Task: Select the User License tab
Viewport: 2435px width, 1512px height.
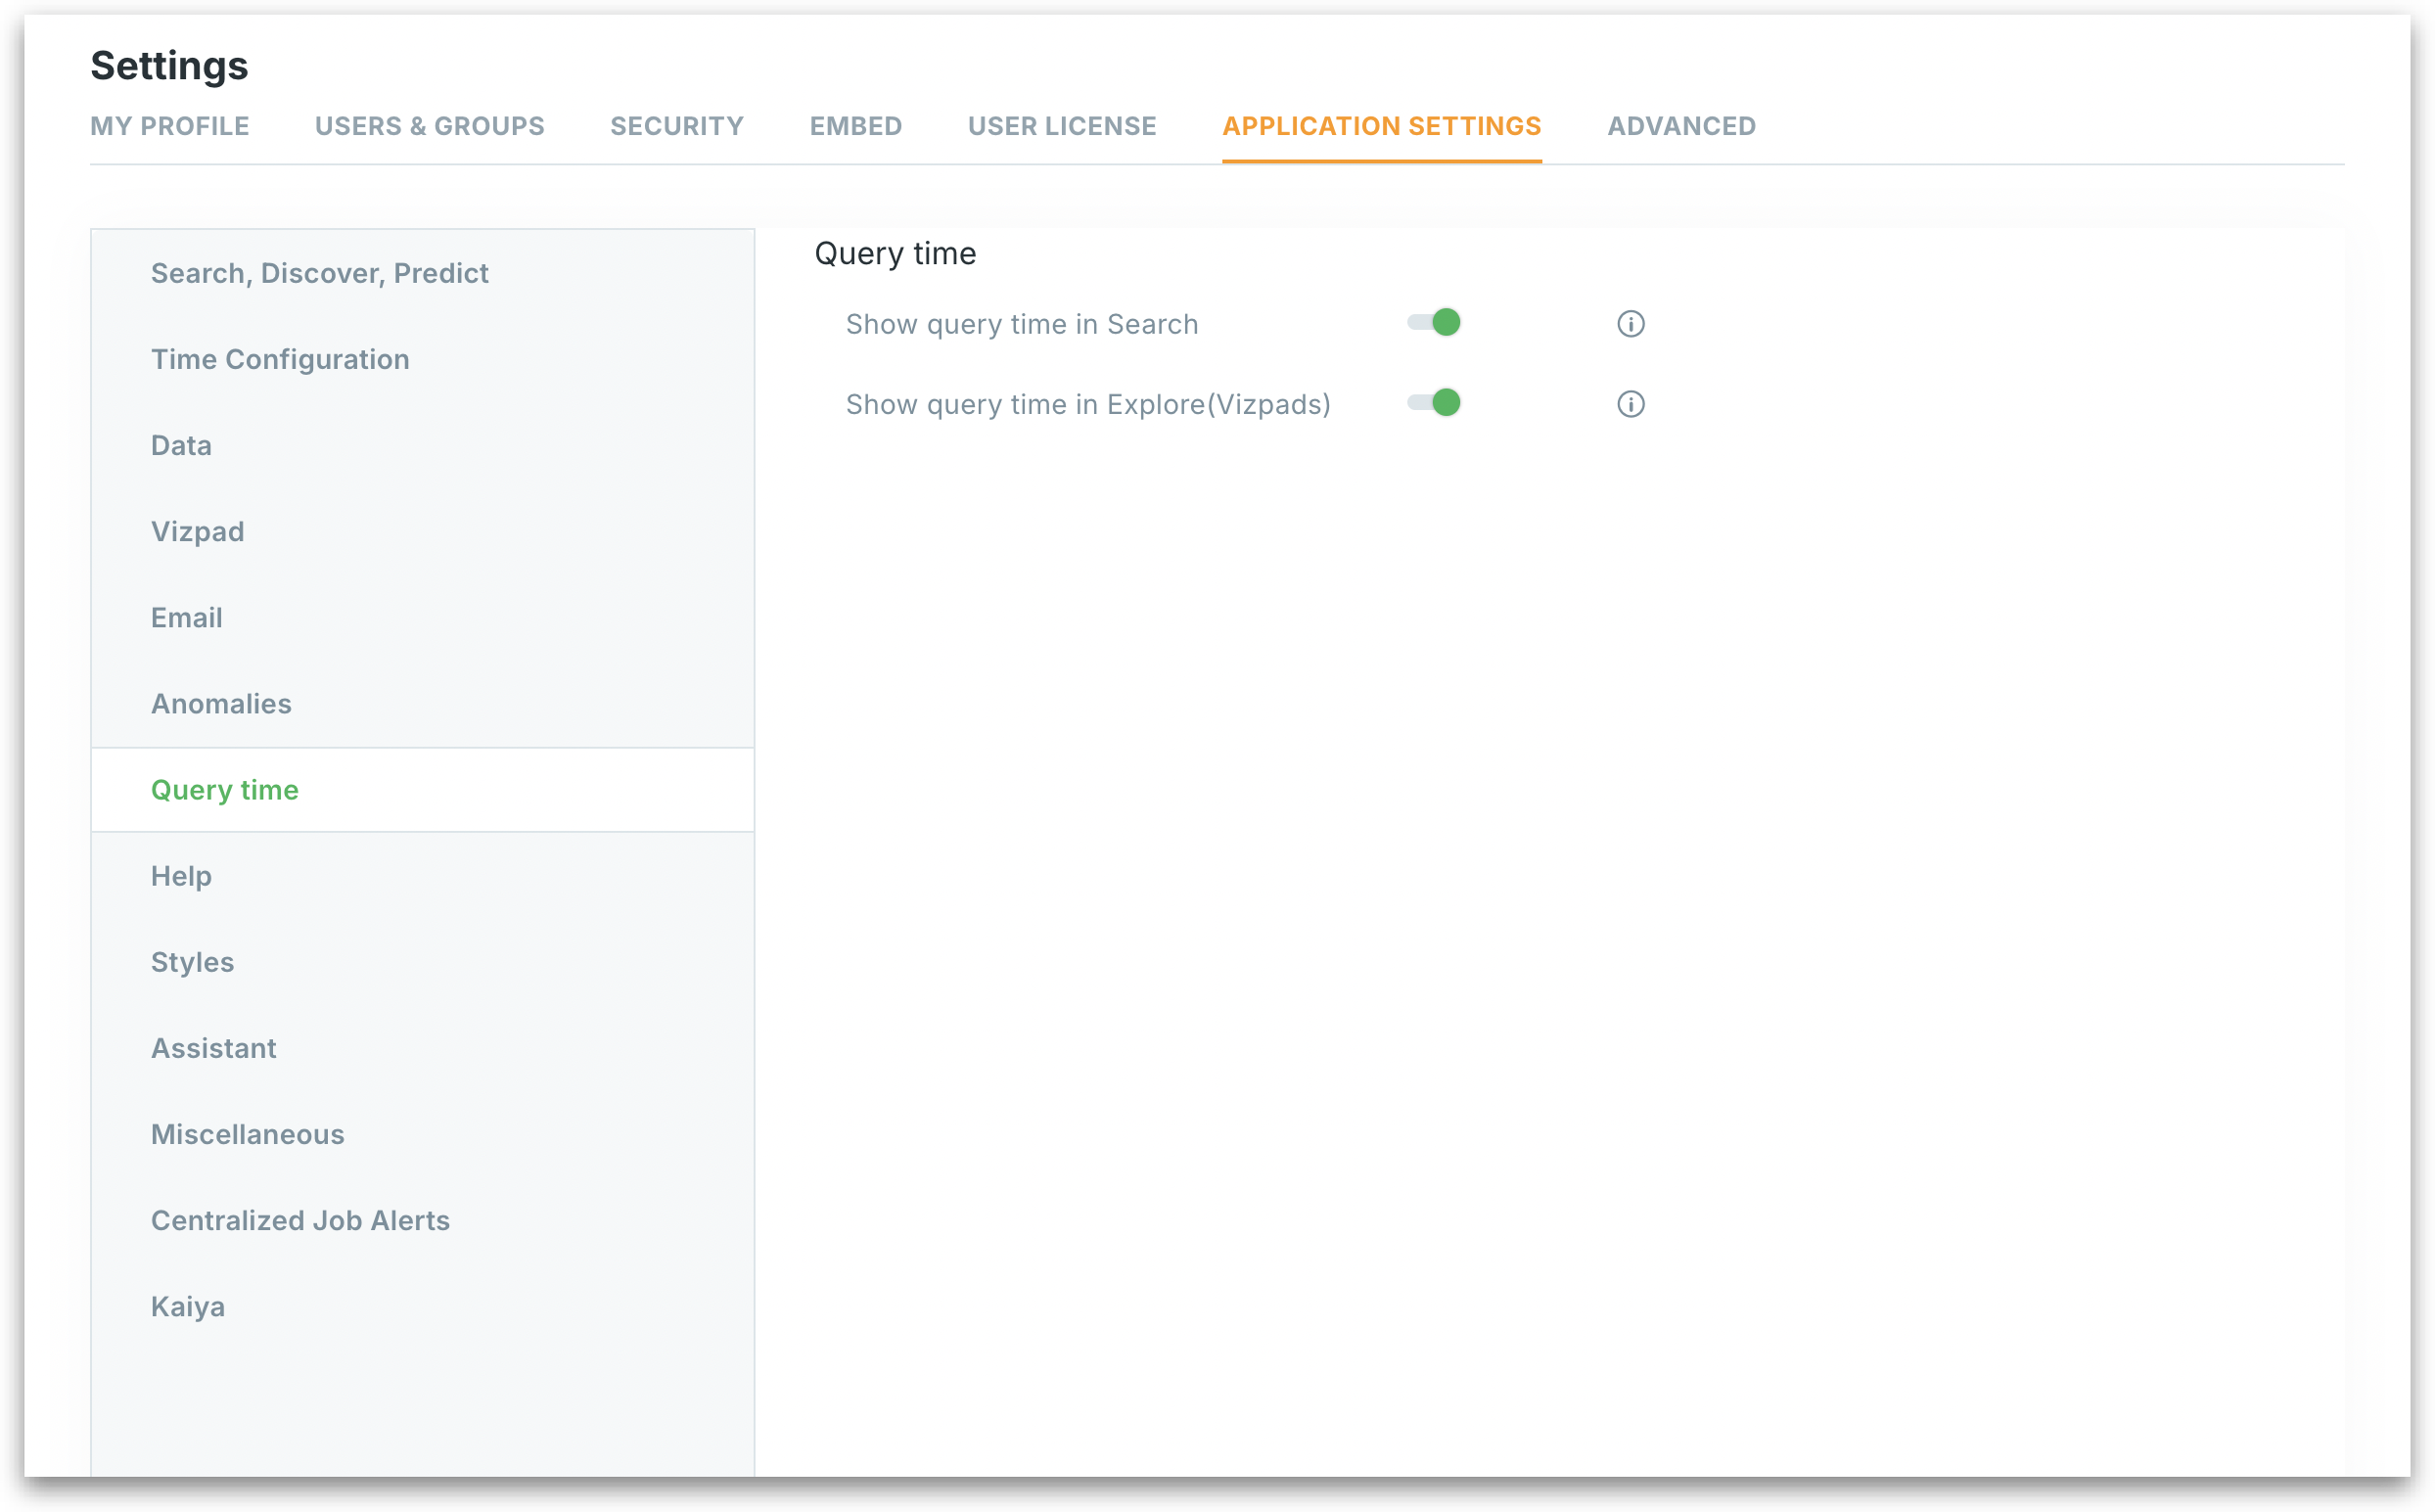Action: coord(1061,126)
